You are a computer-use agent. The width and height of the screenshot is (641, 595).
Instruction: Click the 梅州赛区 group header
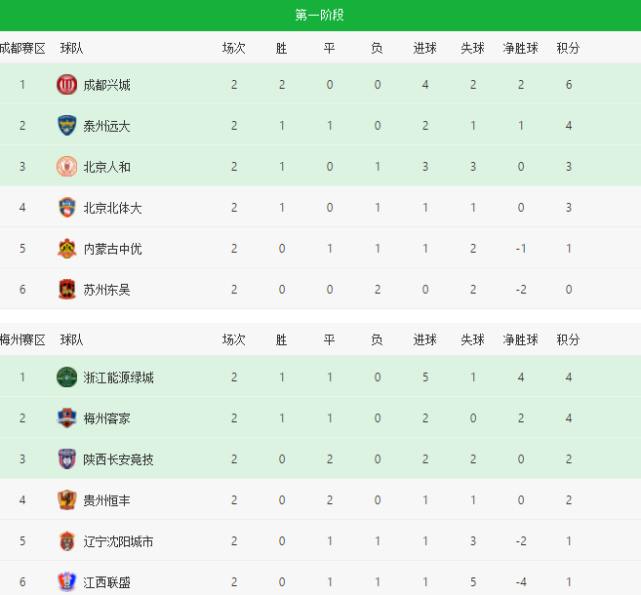[x=22, y=340]
